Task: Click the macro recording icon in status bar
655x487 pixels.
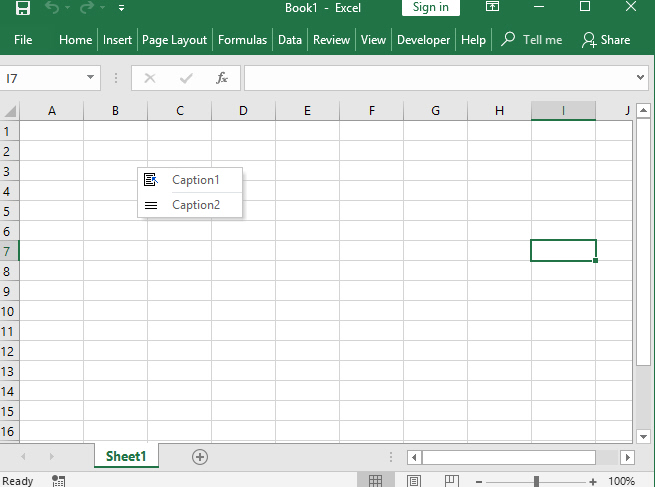Action: tap(59, 481)
